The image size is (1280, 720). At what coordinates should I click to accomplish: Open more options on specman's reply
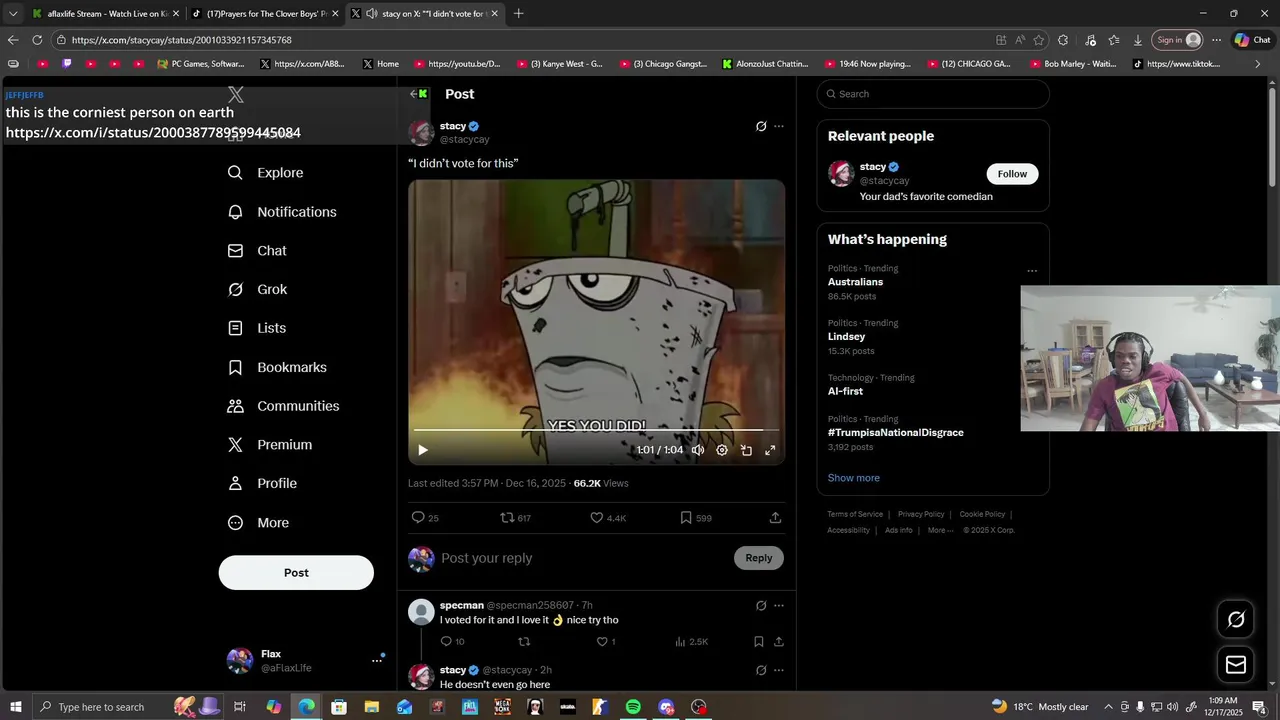(779, 606)
